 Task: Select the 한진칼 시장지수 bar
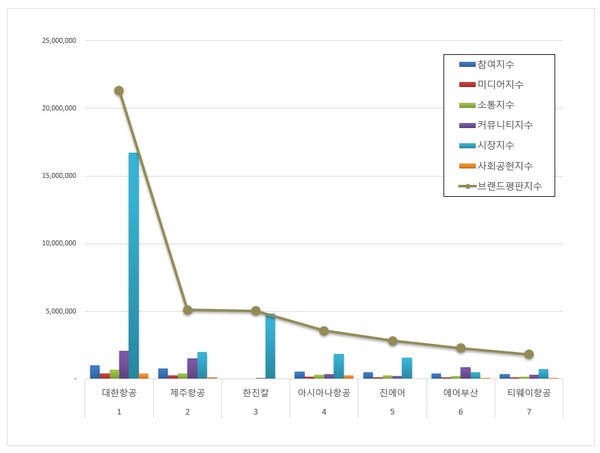tap(270, 346)
